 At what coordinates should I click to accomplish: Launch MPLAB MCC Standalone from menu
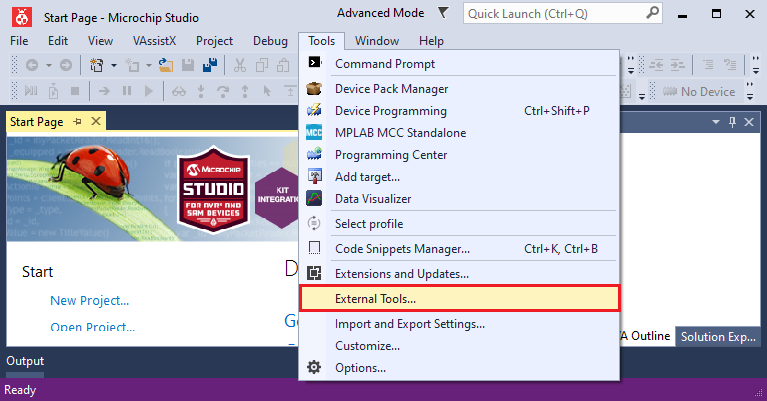459,133
